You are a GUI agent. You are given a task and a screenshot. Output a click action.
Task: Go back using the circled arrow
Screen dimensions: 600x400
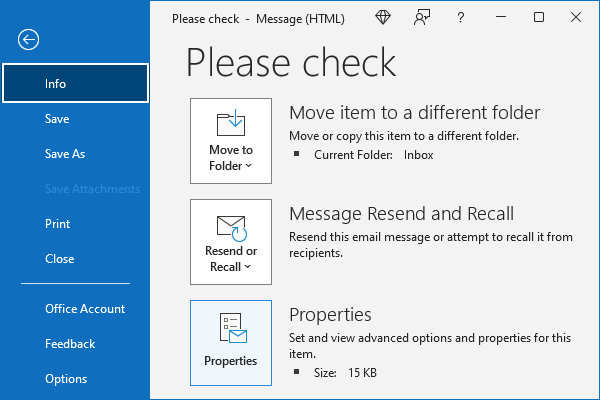click(28, 39)
